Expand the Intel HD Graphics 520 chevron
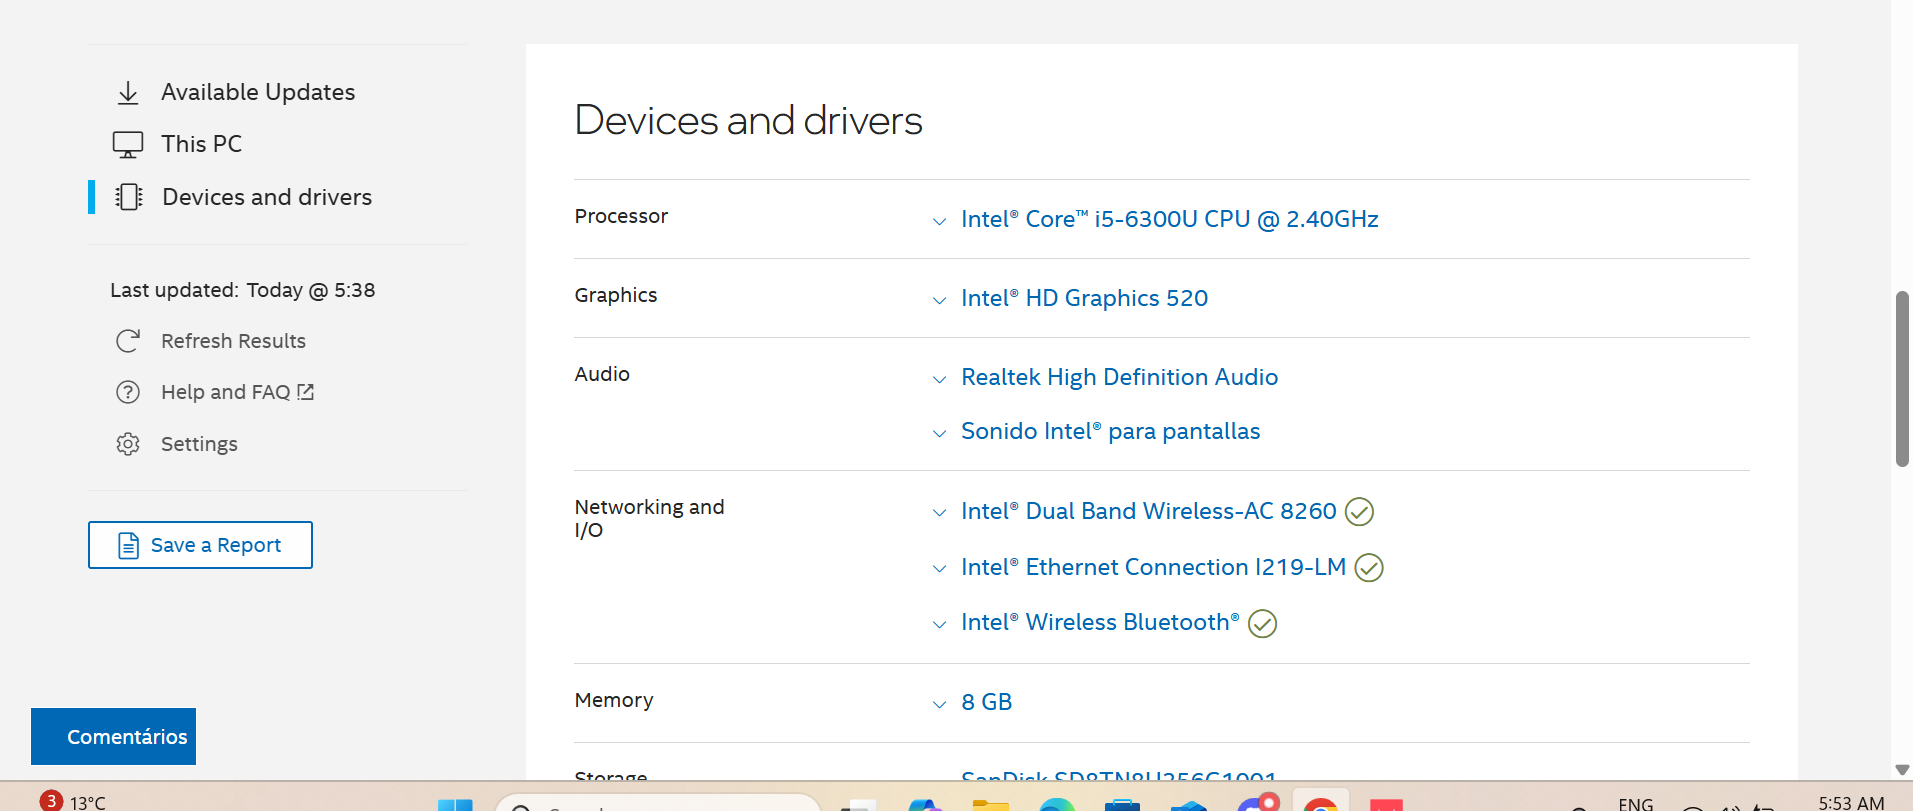This screenshot has width=1913, height=811. click(x=939, y=300)
